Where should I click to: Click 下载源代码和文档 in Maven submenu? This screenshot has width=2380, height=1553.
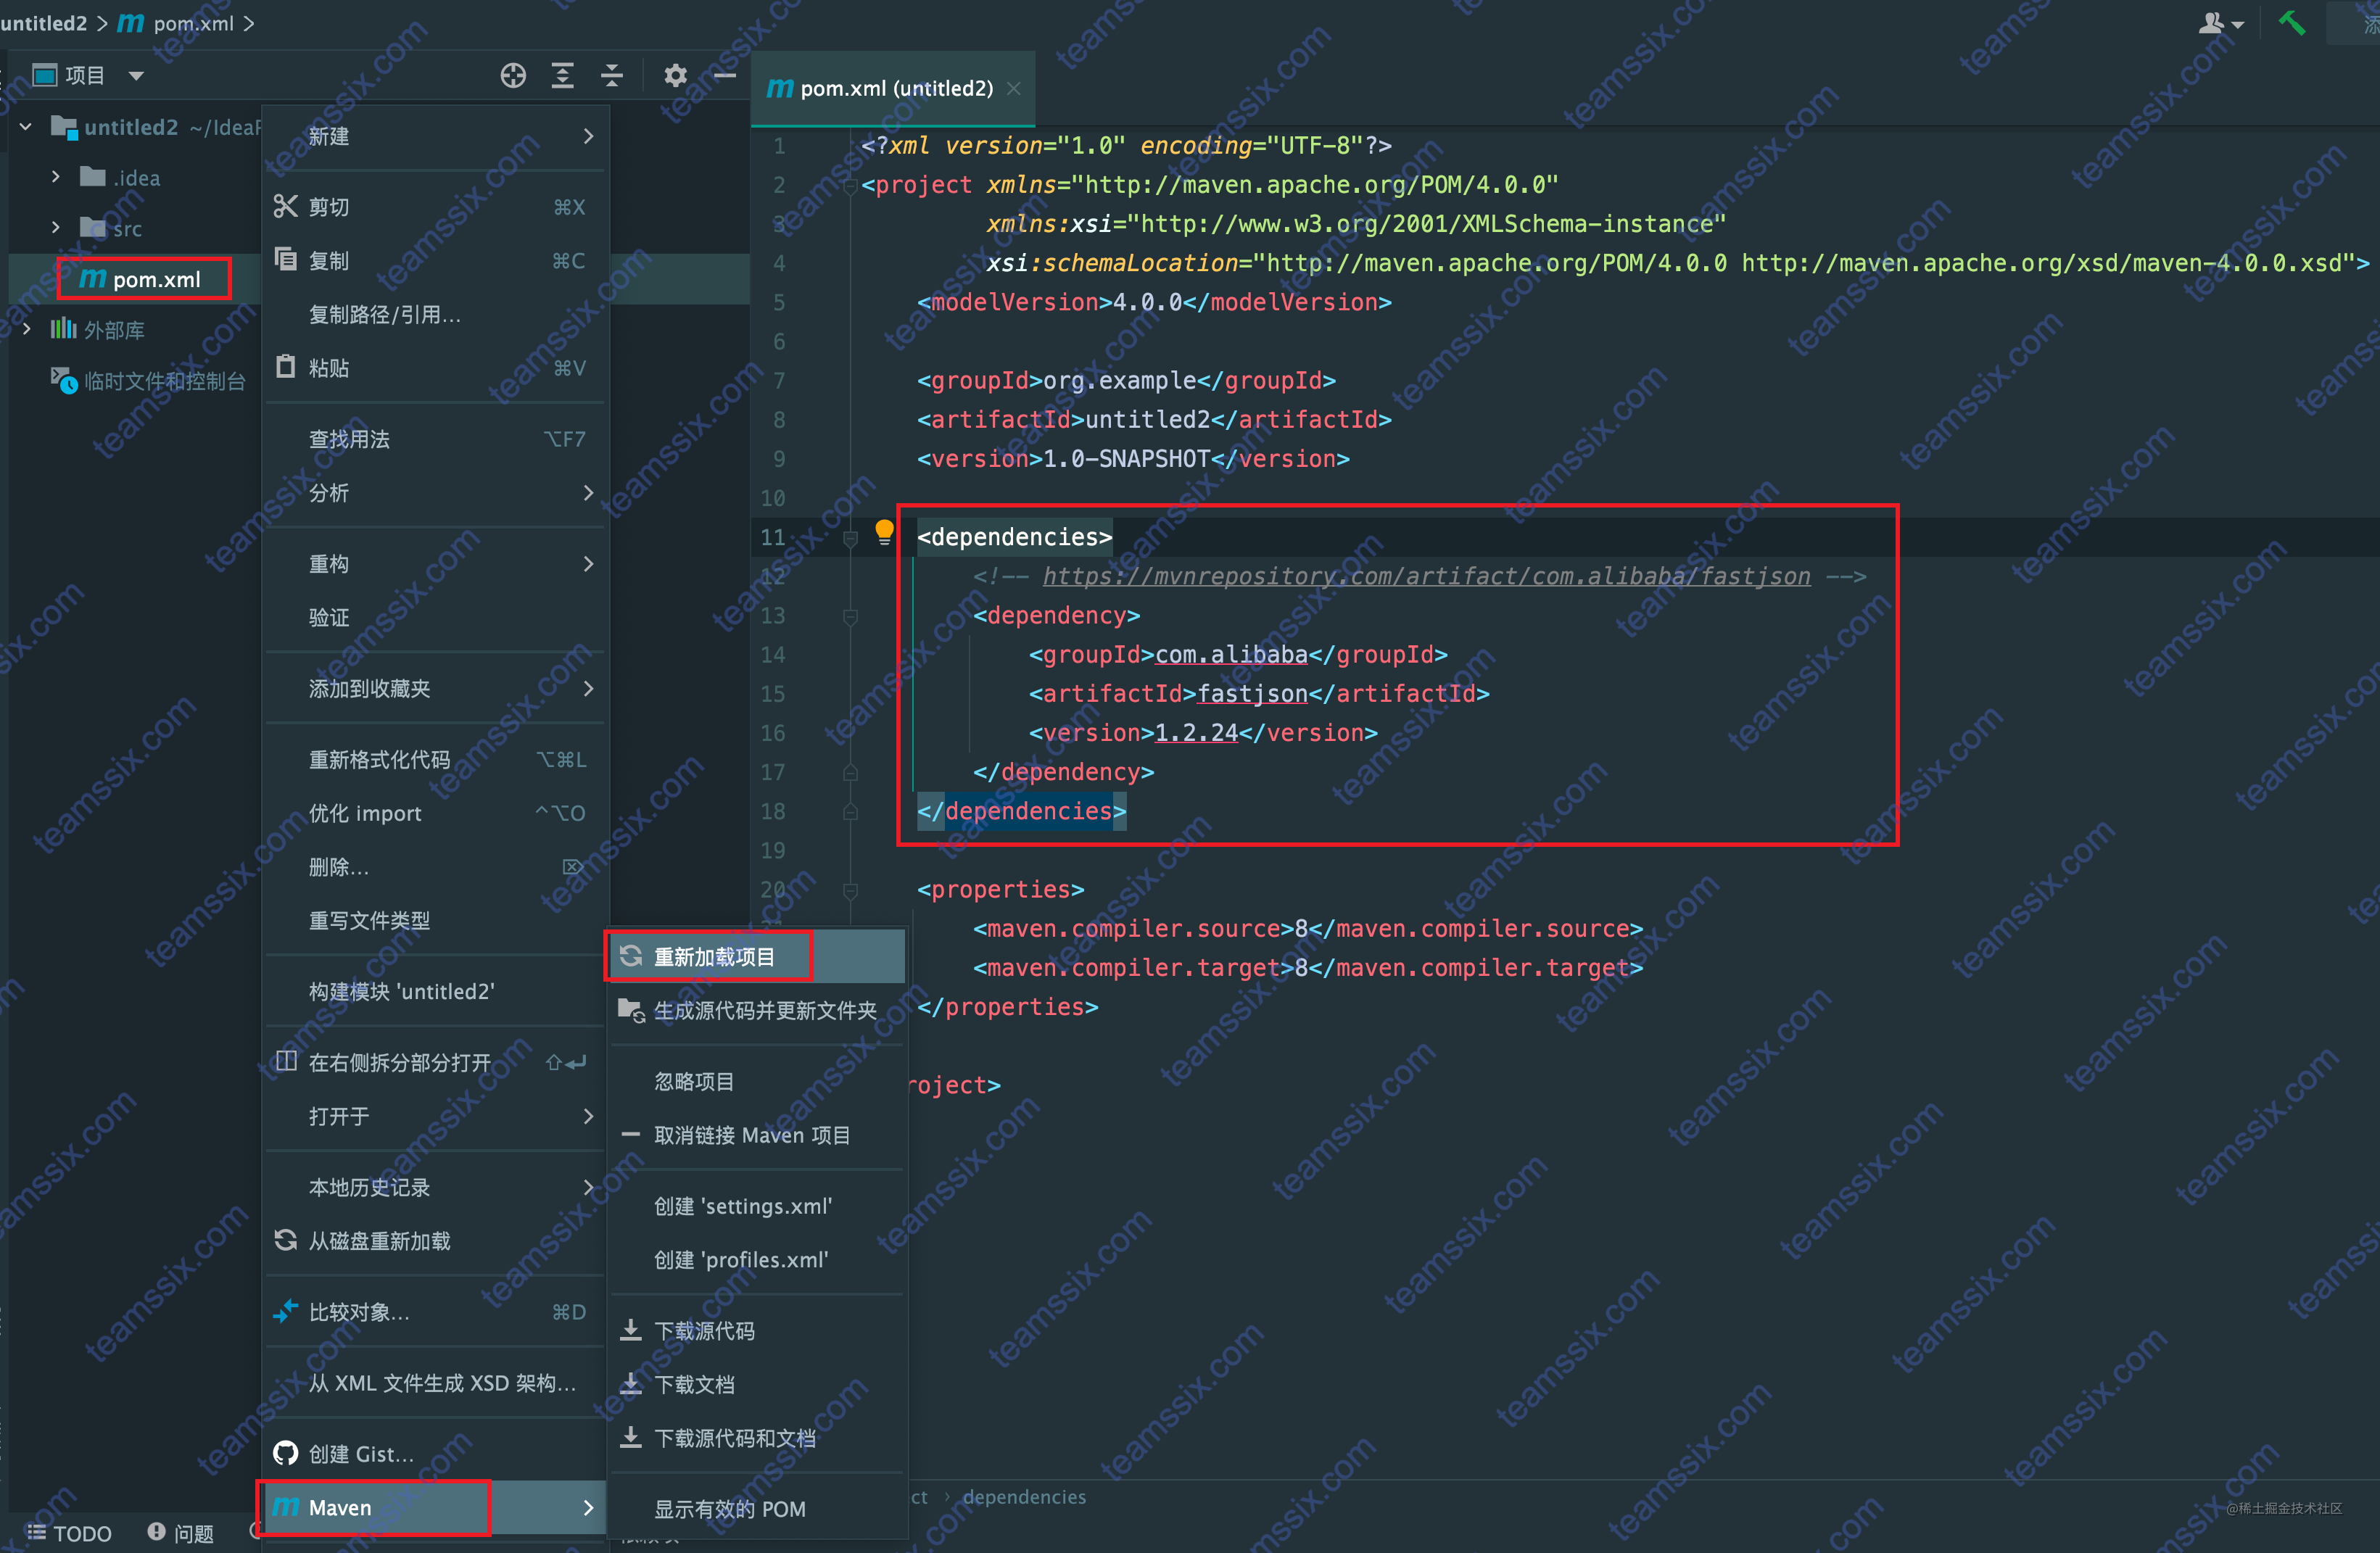[x=757, y=1439]
